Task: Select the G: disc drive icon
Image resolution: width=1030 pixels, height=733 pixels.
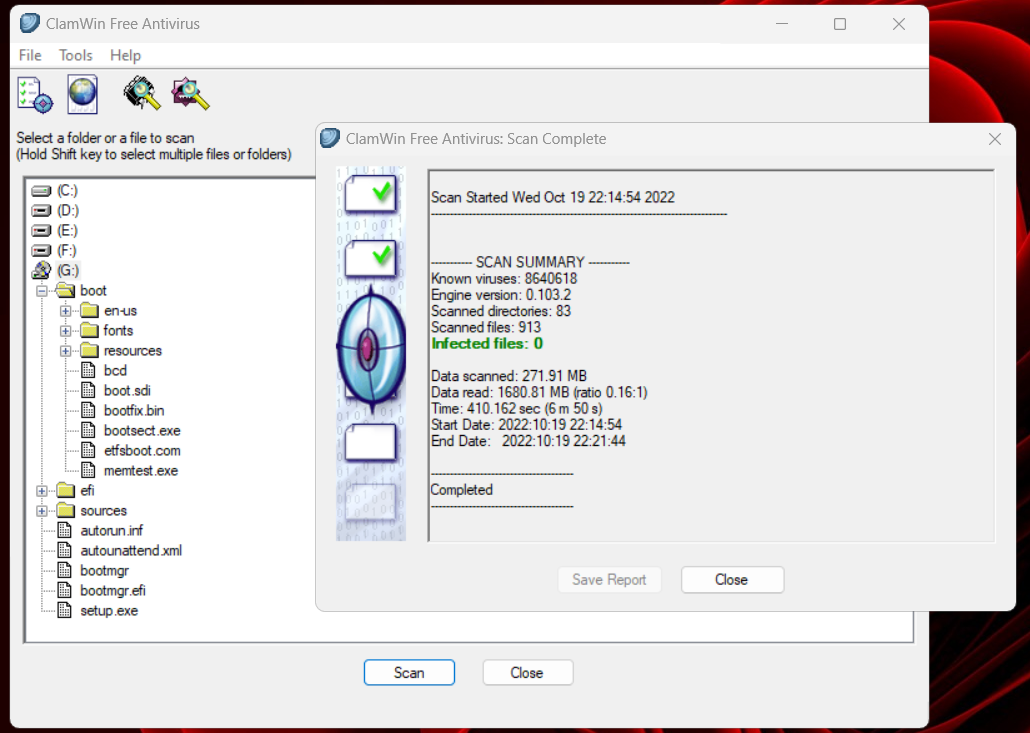Action: (x=41, y=270)
